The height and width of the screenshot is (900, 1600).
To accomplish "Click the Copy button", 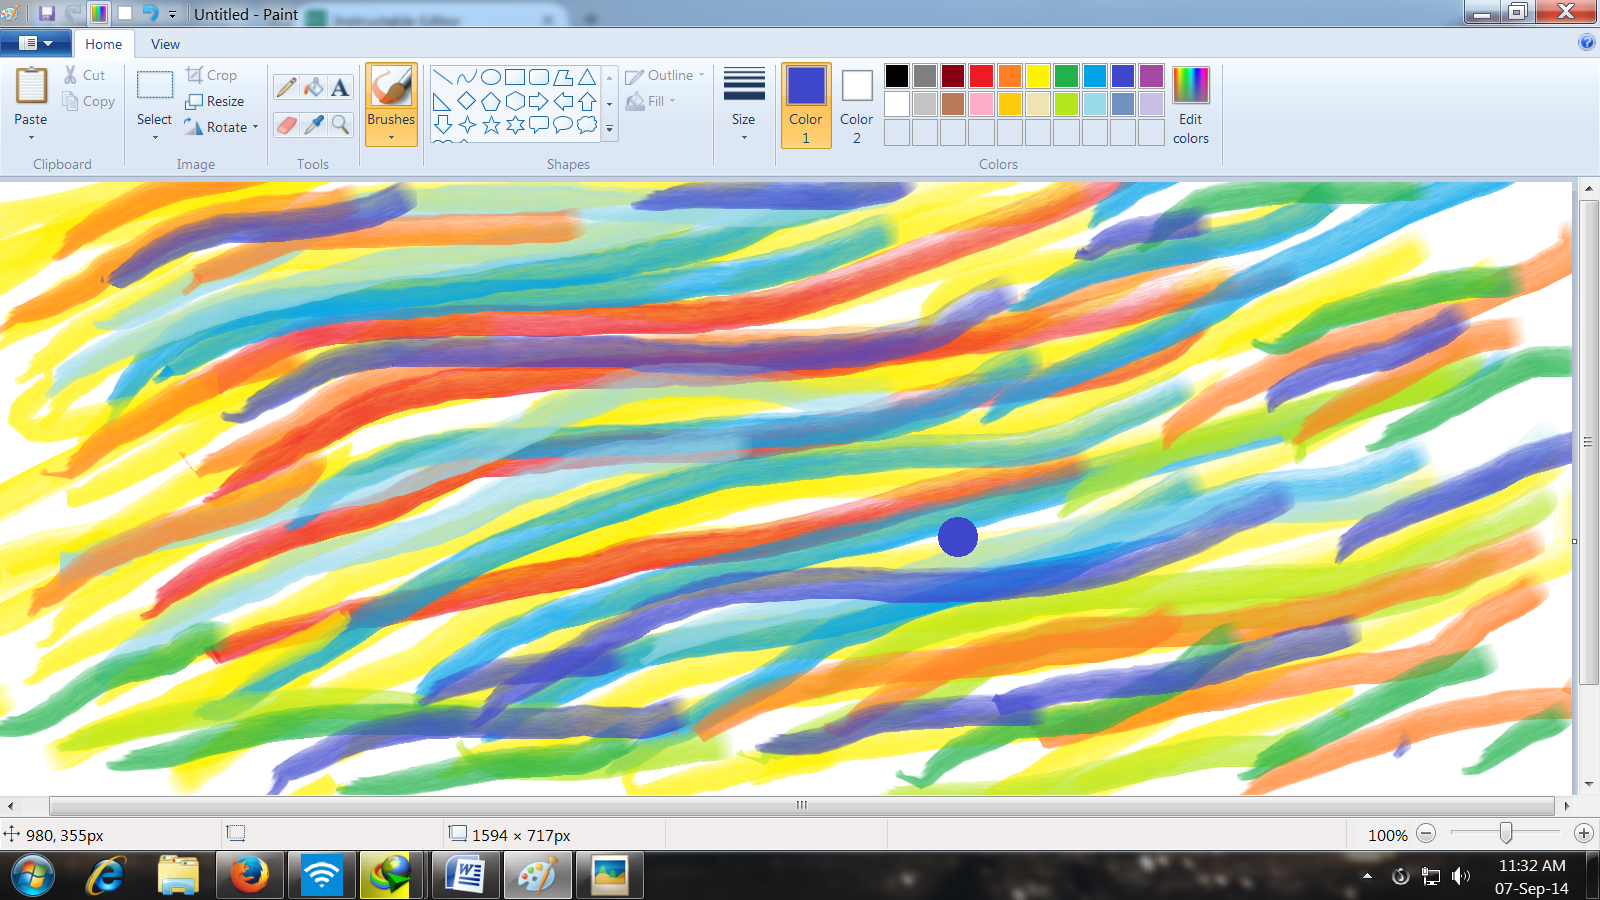I will click(88, 101).
